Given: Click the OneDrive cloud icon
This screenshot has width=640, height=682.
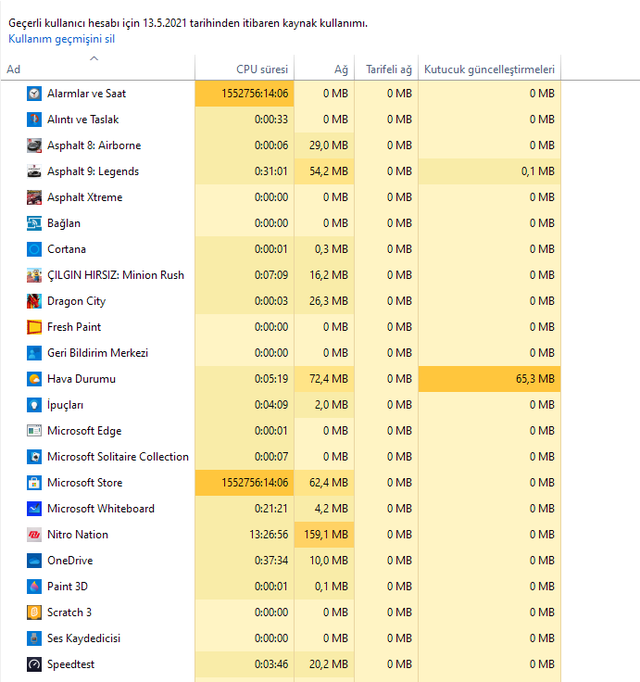Looking at the screenshot, I should click(x=34, y=561).
